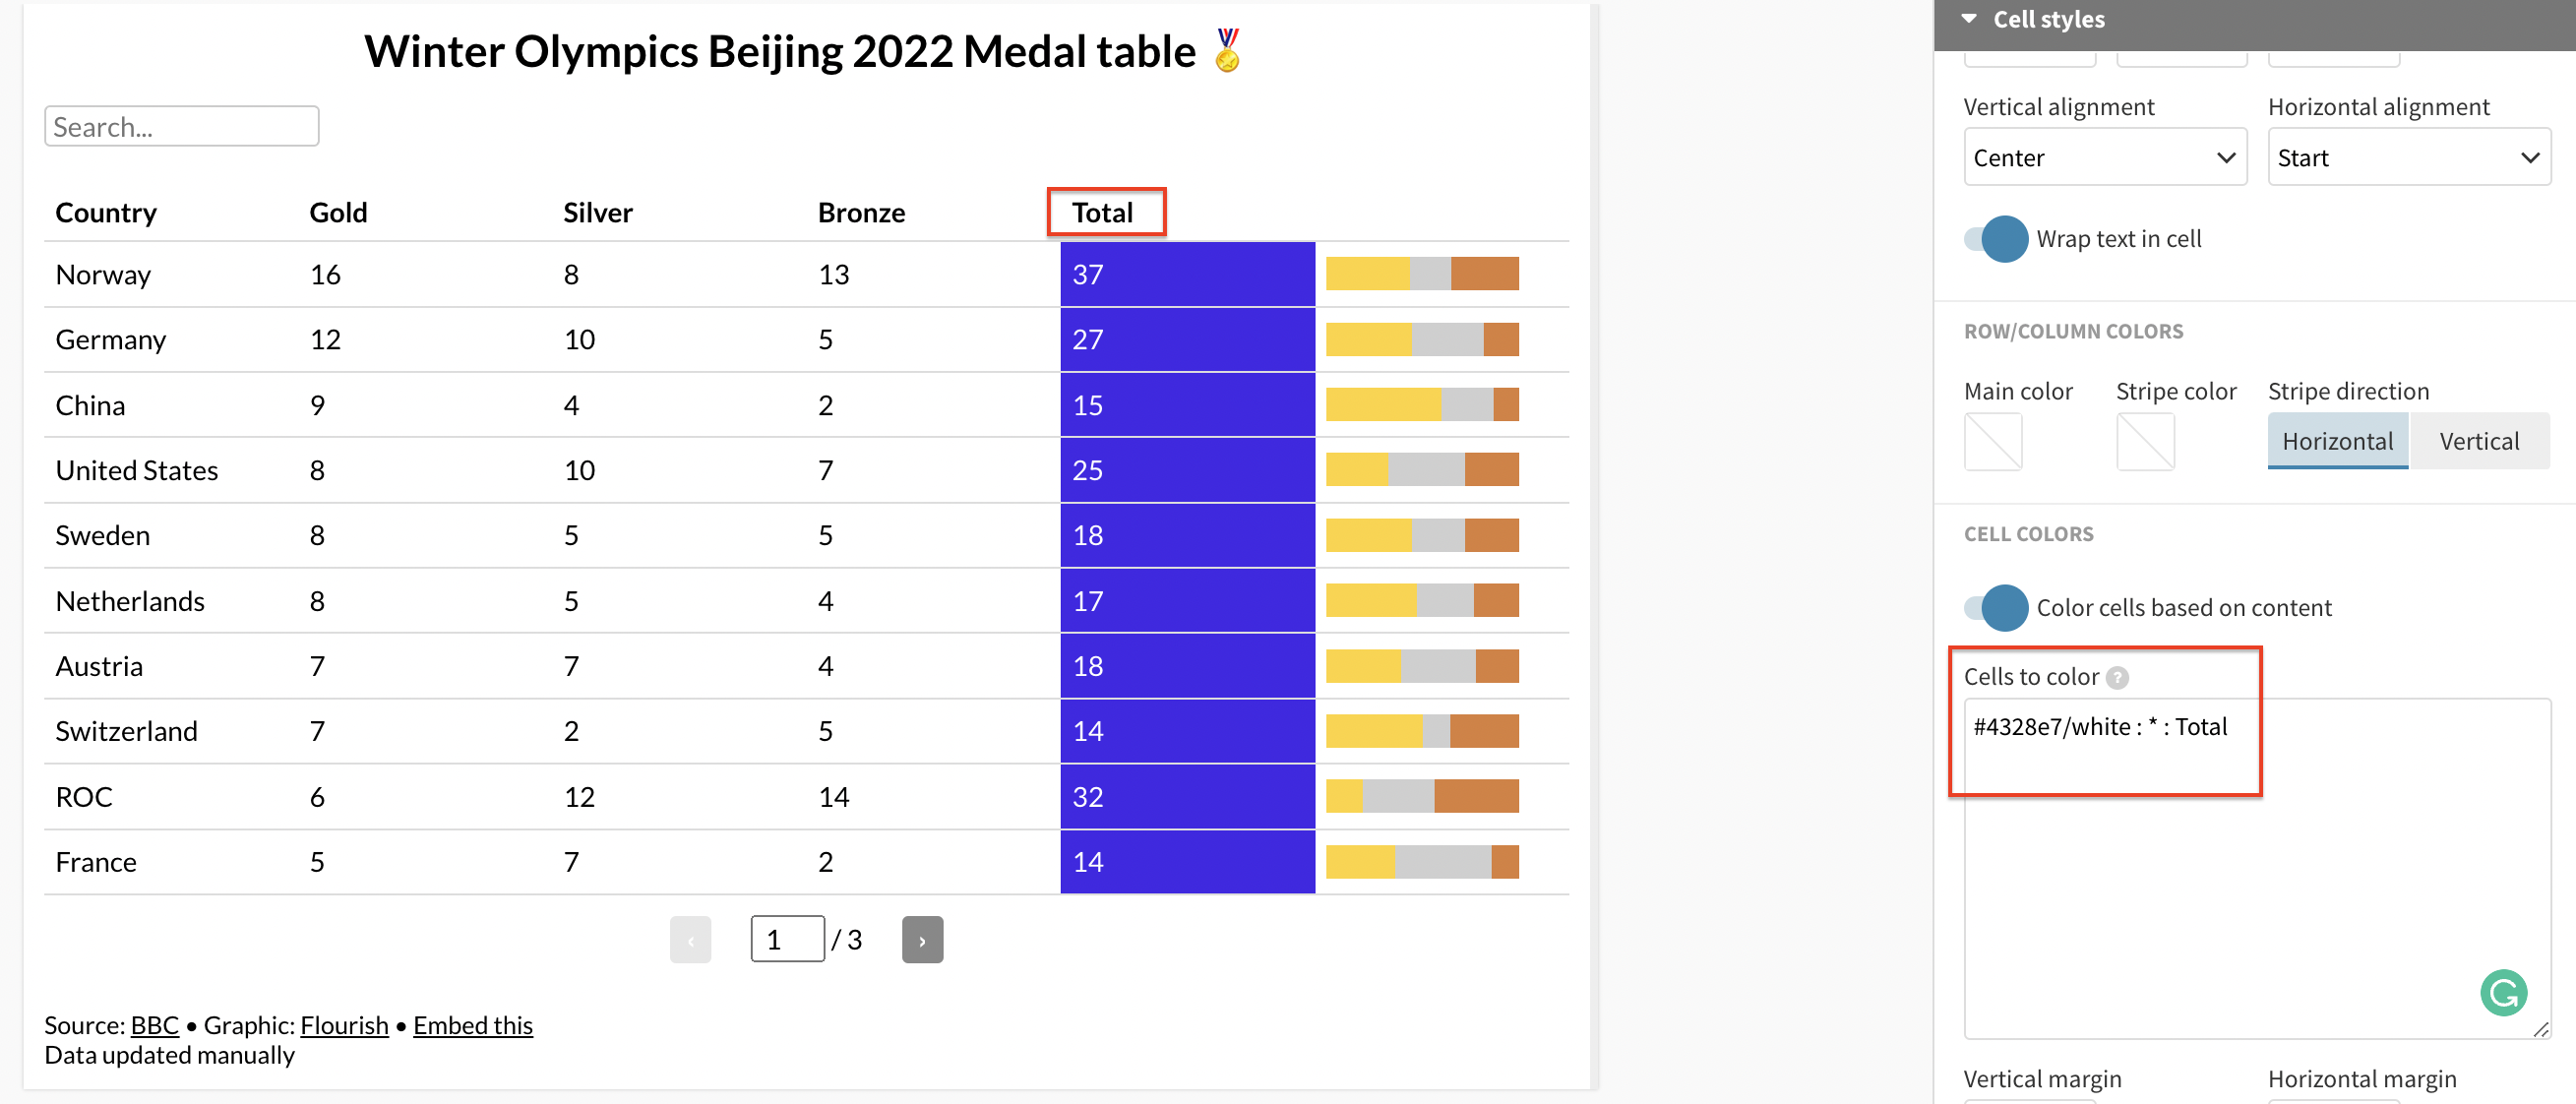
Task: Click the Embed this link
Action: click(472, 1024)
